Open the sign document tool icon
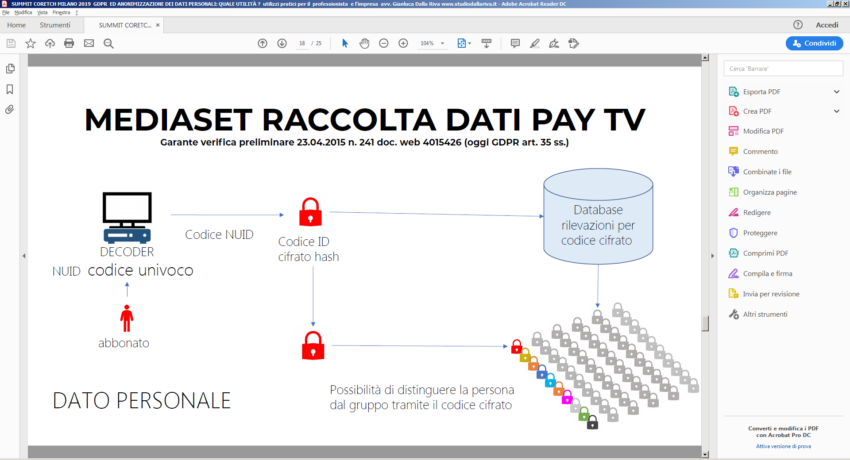 click(554, 43)
